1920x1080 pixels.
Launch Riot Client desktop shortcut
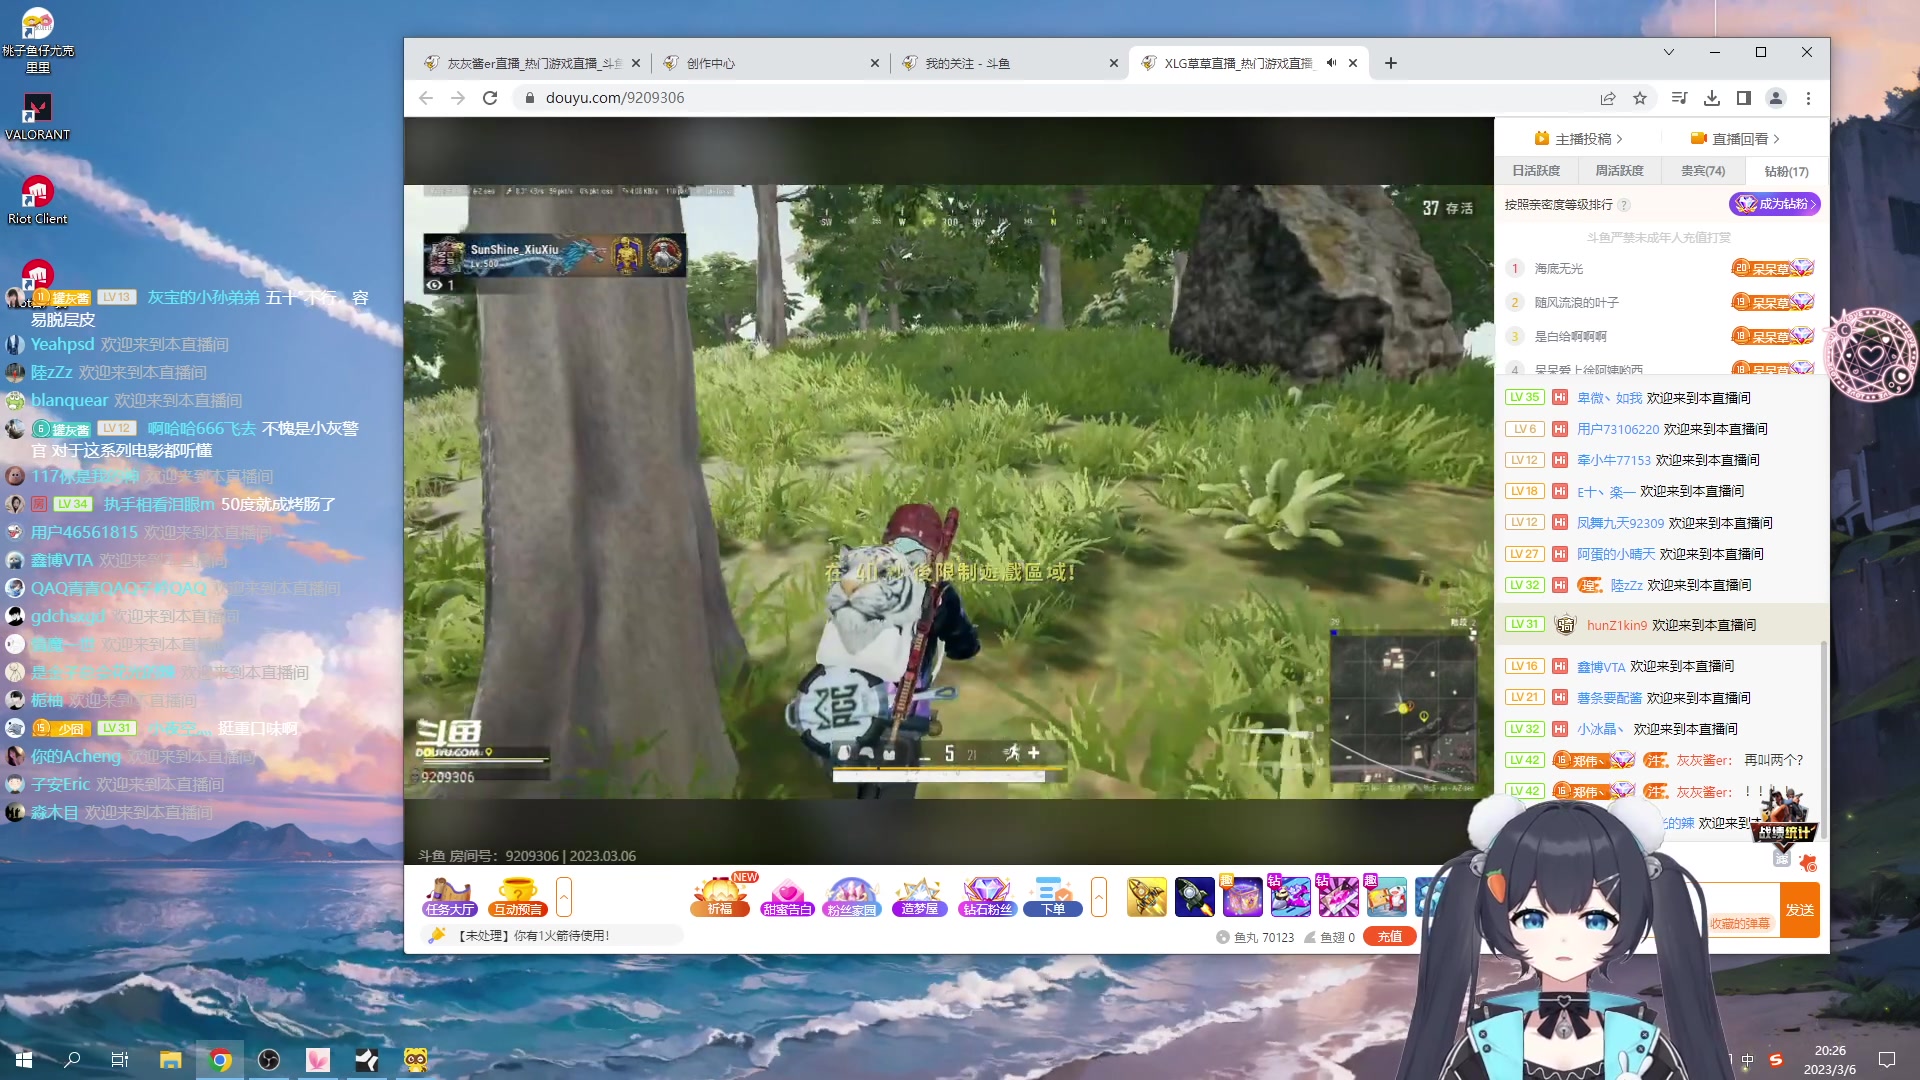pyautogui.click(x=37, y=200)
